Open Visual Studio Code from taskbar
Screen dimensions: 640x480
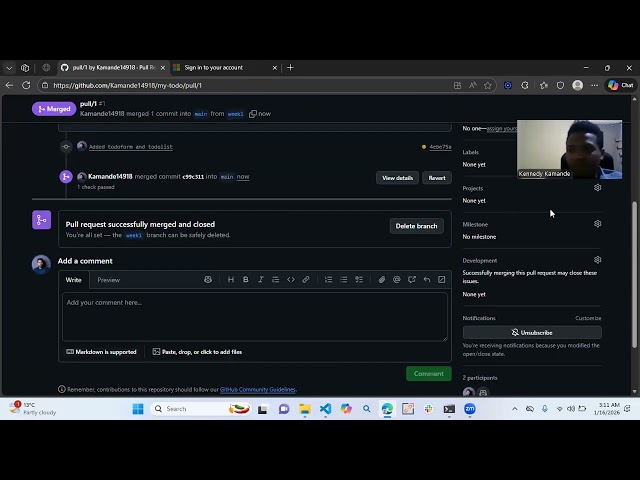[x=325, y=409]
